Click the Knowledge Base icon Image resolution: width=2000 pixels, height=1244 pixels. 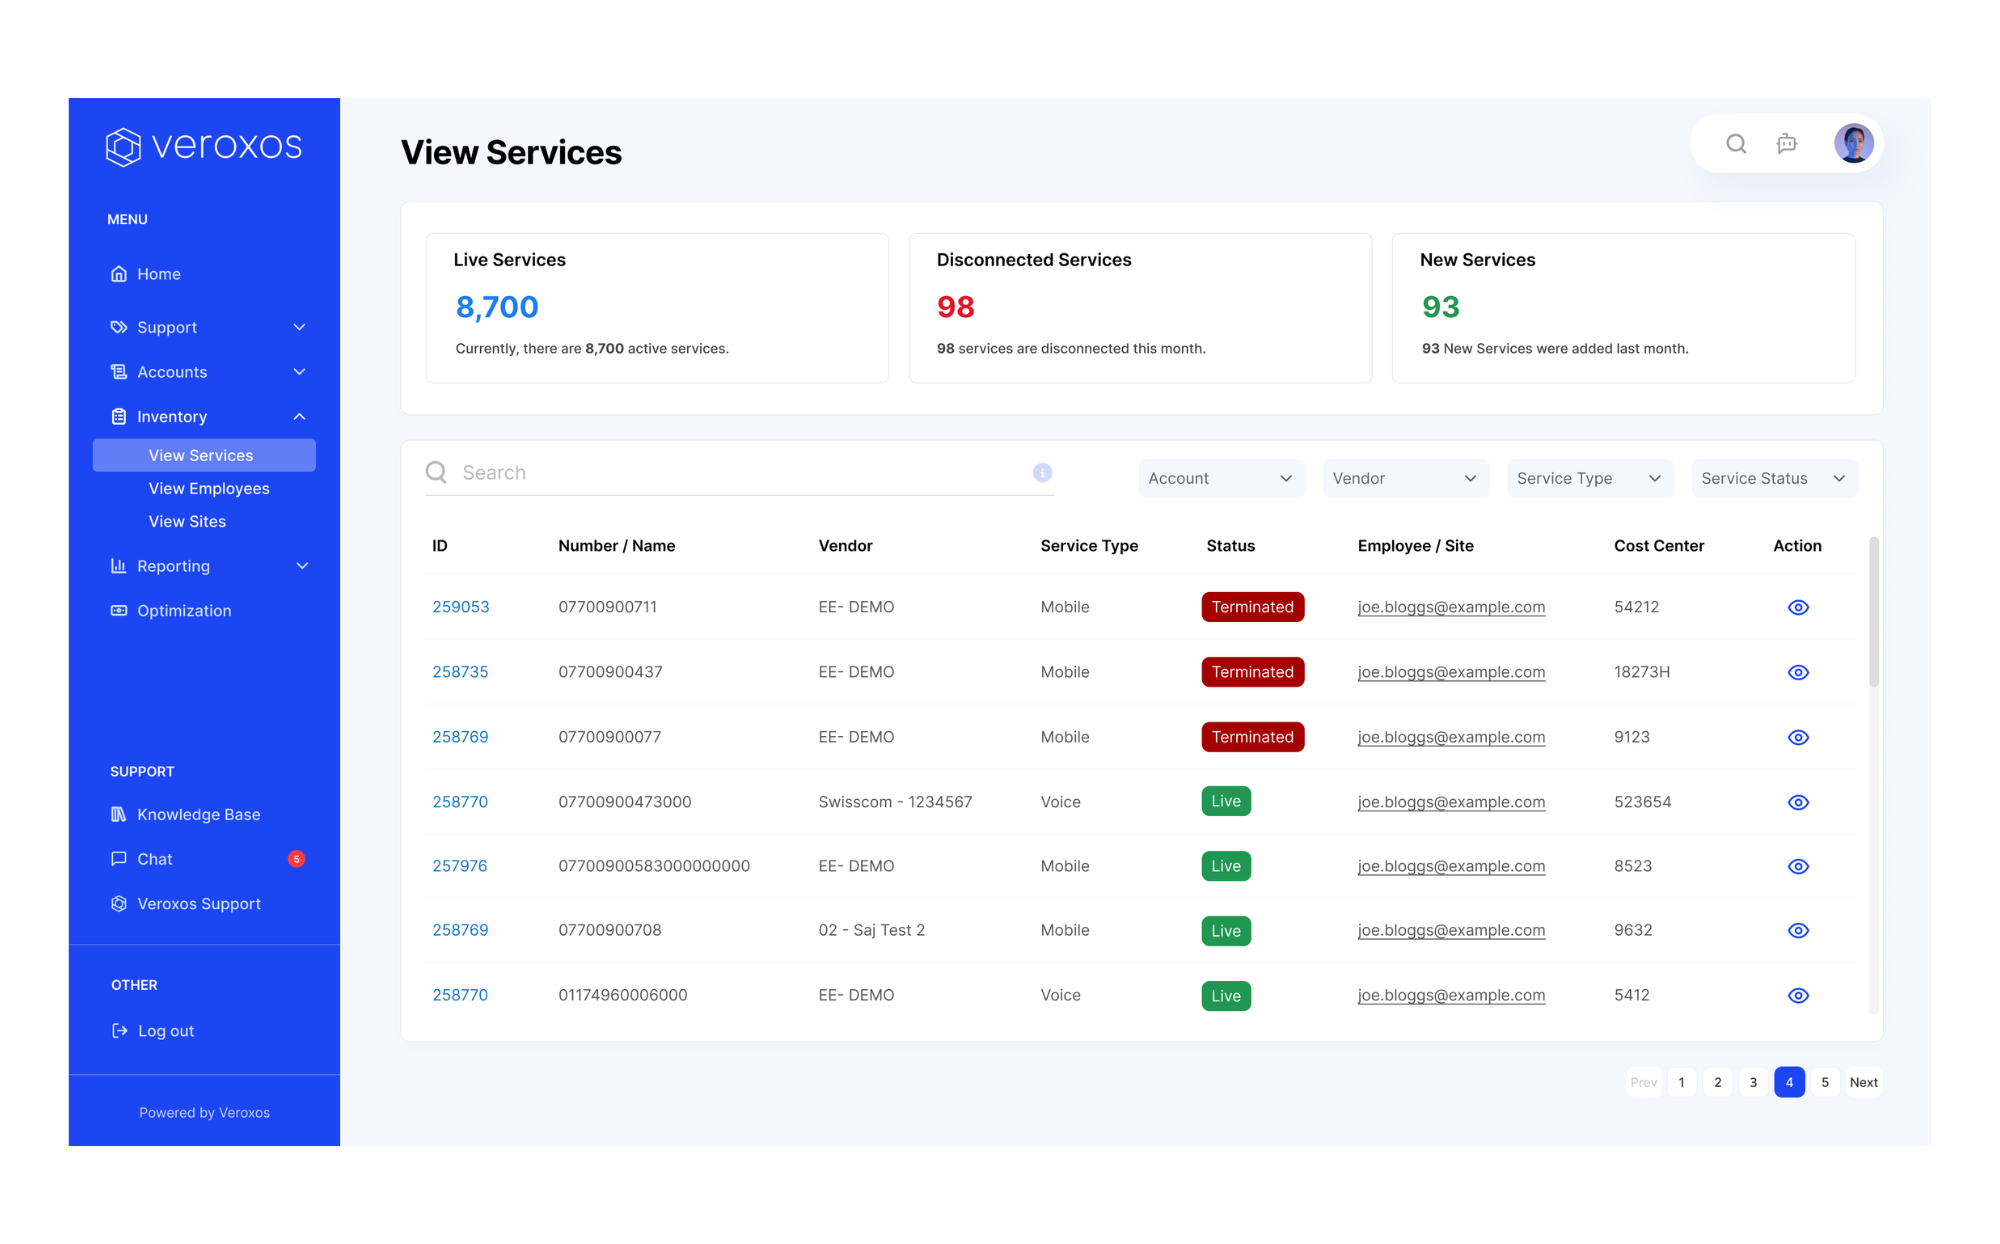coord(119,815)
